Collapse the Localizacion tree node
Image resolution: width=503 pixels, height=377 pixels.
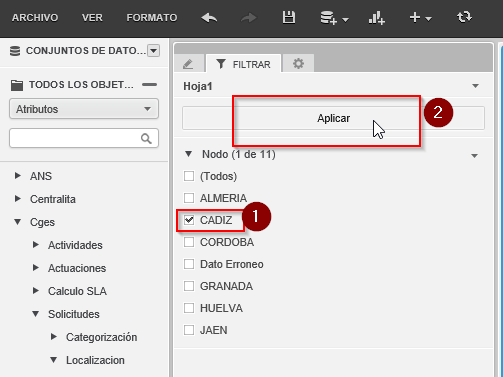coord(54,360)
